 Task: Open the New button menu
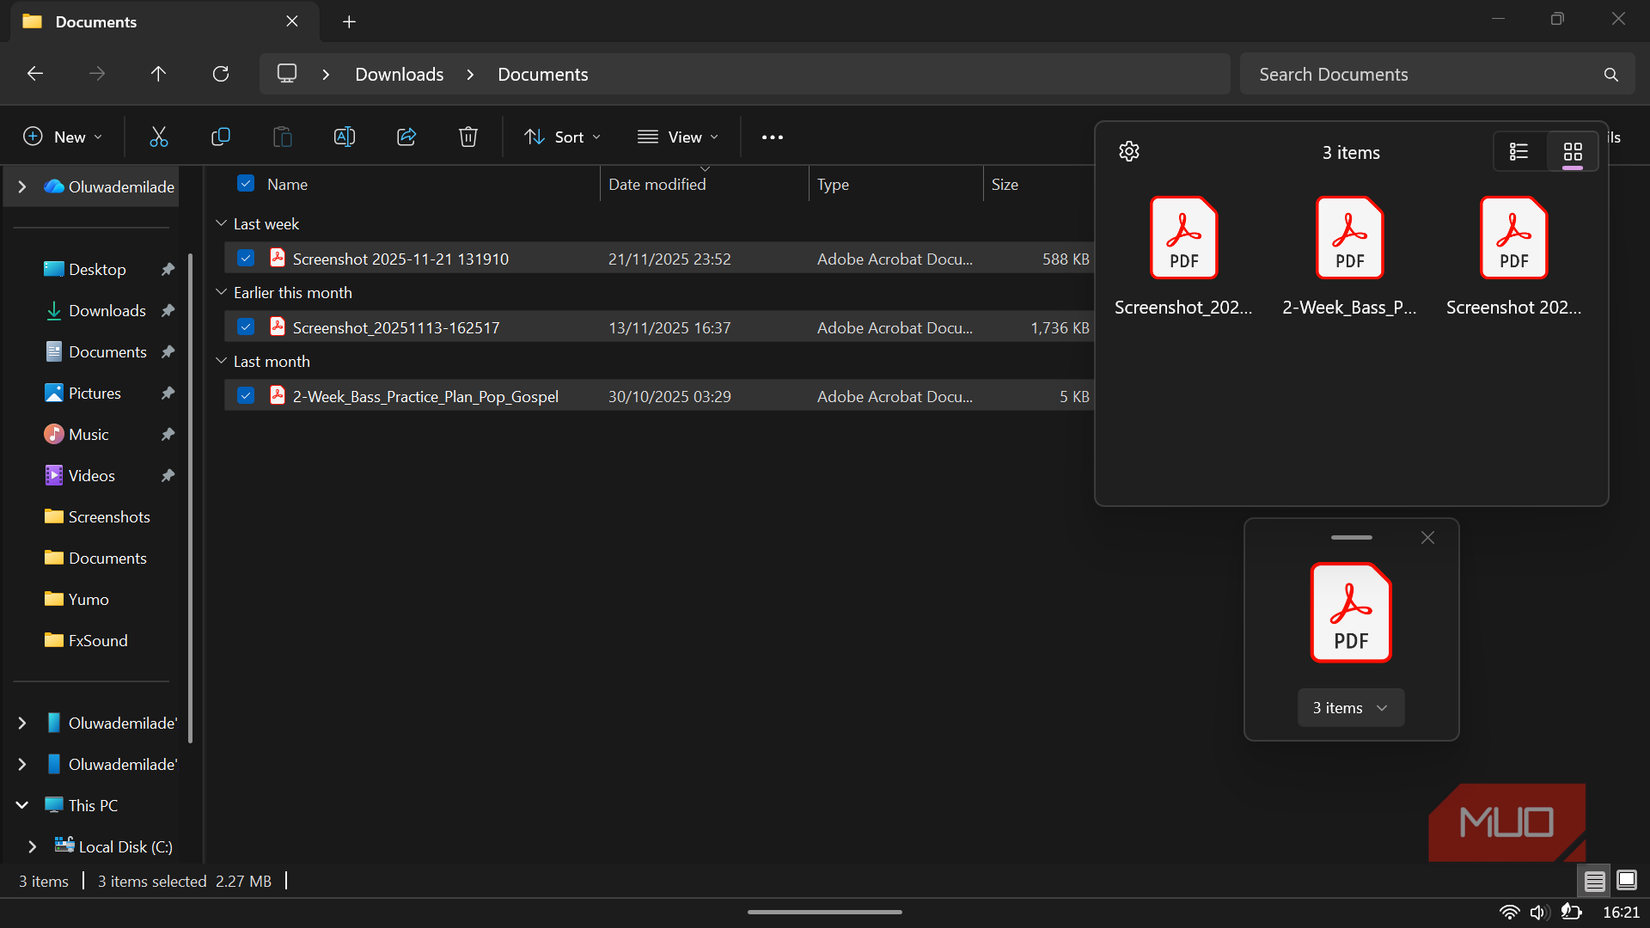62,136
